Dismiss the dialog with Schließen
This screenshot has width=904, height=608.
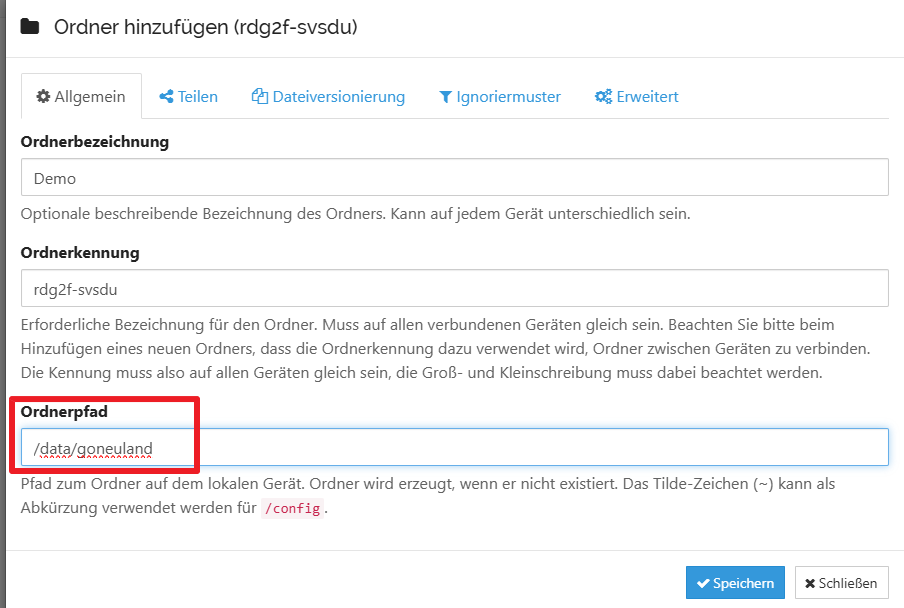click(841, 583)
